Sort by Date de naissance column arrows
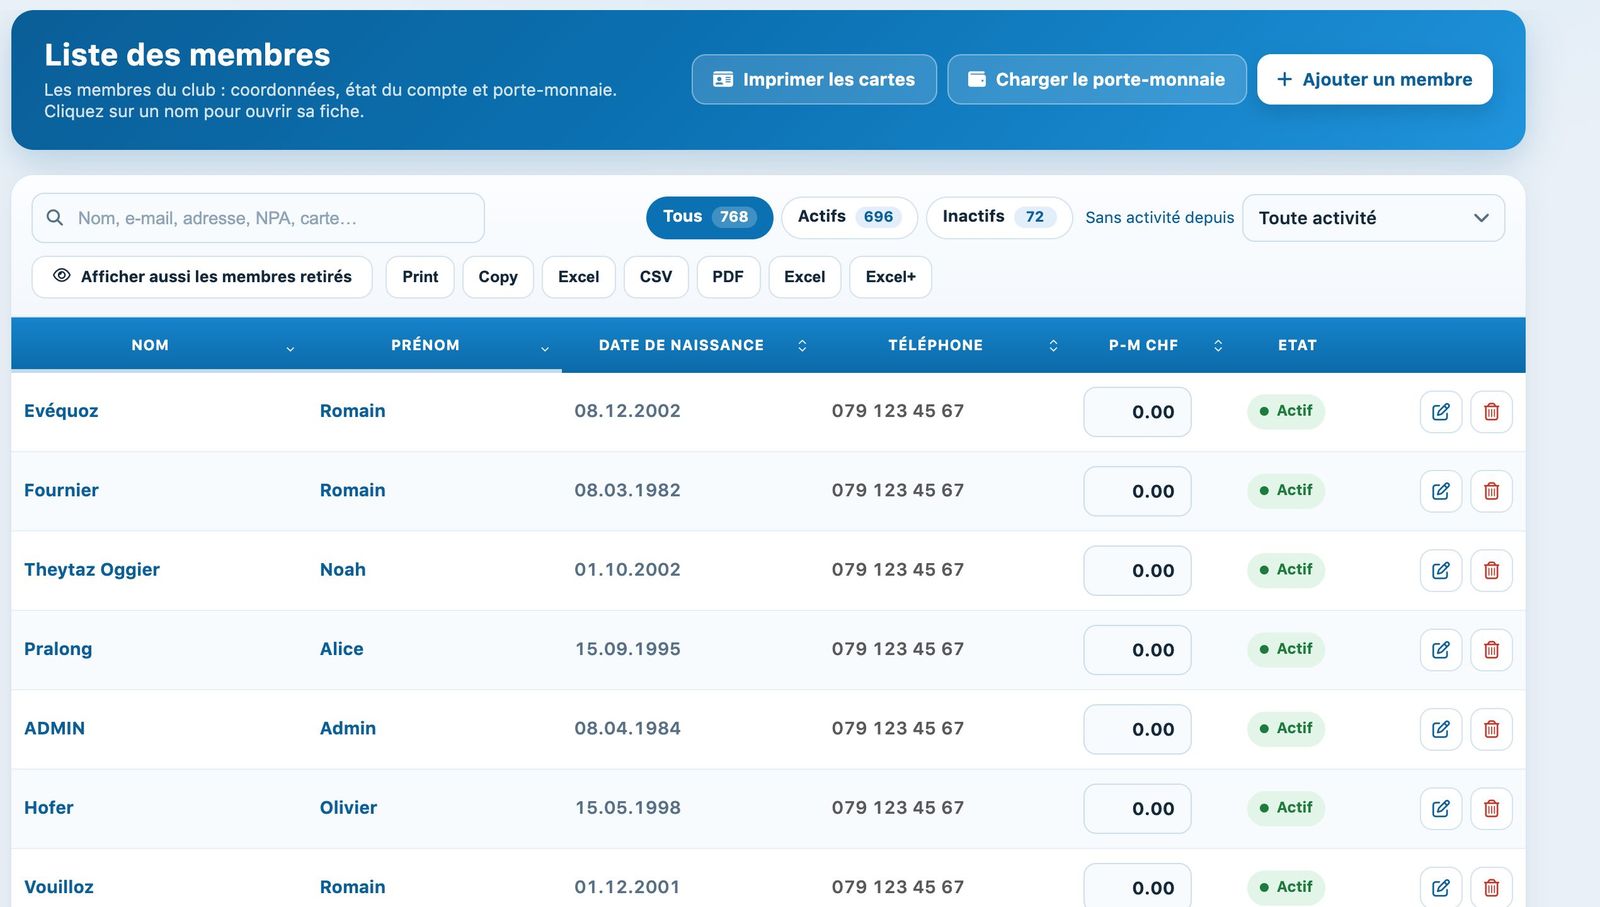Viewport: 1600px width, 907px height. 802,345
